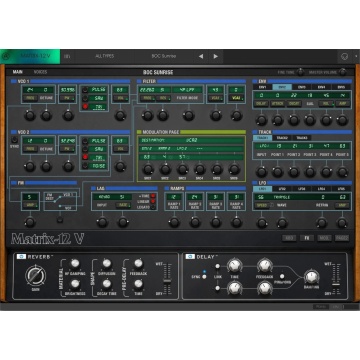Click the LFO SPEED knob
This screenshot has width=360, height=360.
[262, 222]
